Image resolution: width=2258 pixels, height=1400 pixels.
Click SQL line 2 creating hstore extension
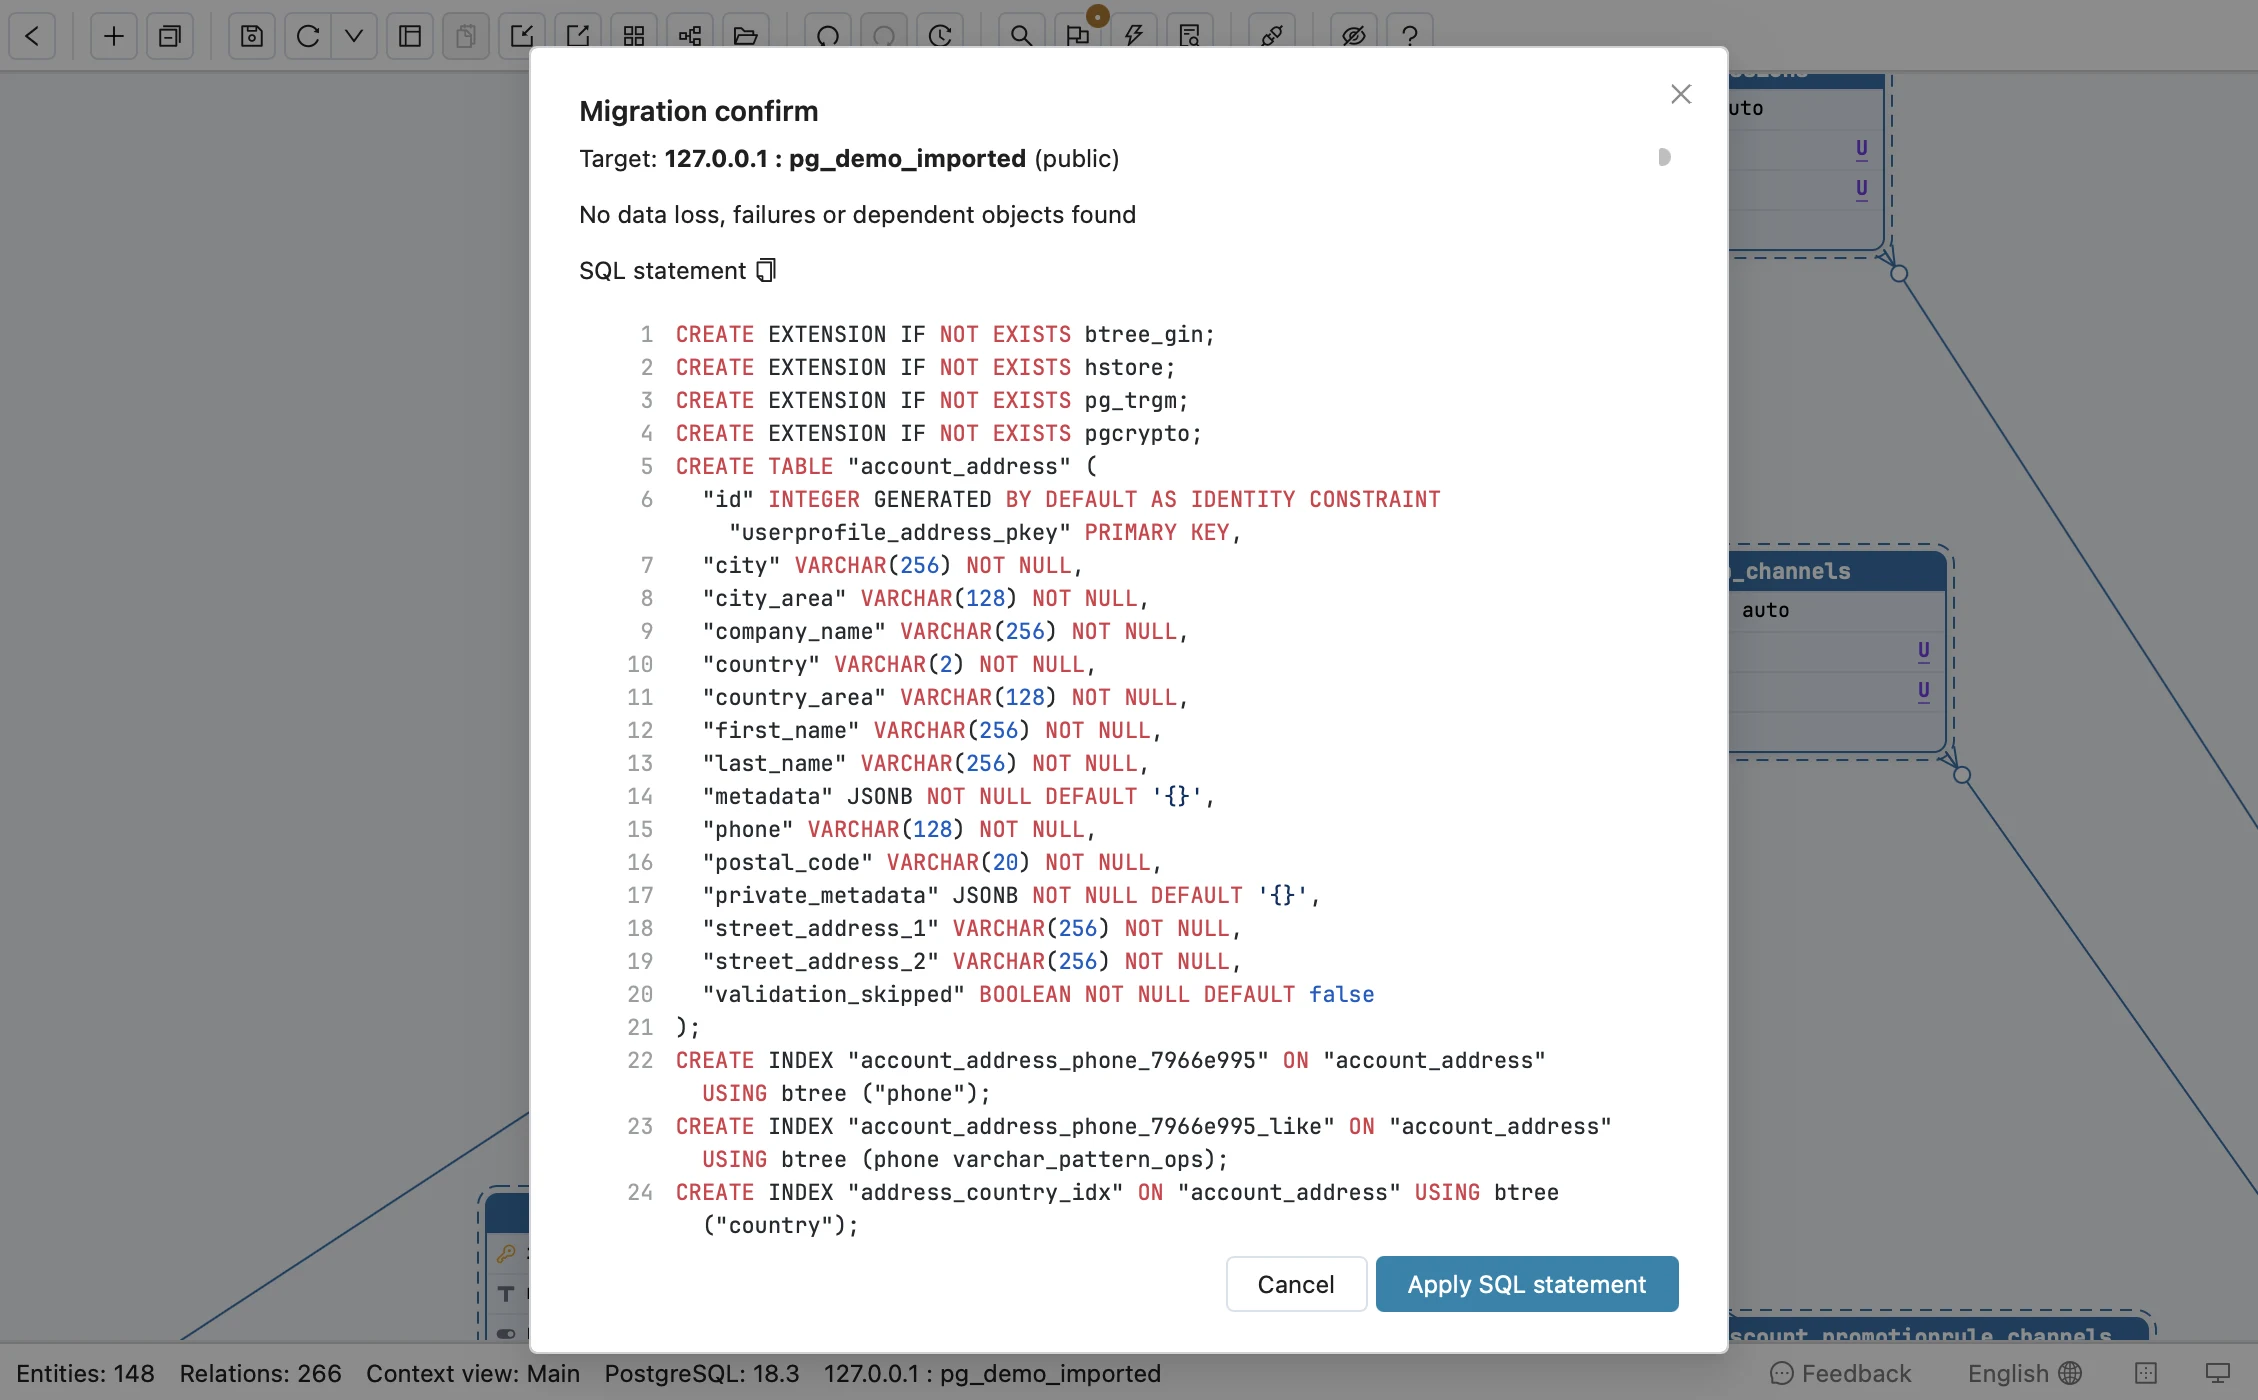coord(925,367)
